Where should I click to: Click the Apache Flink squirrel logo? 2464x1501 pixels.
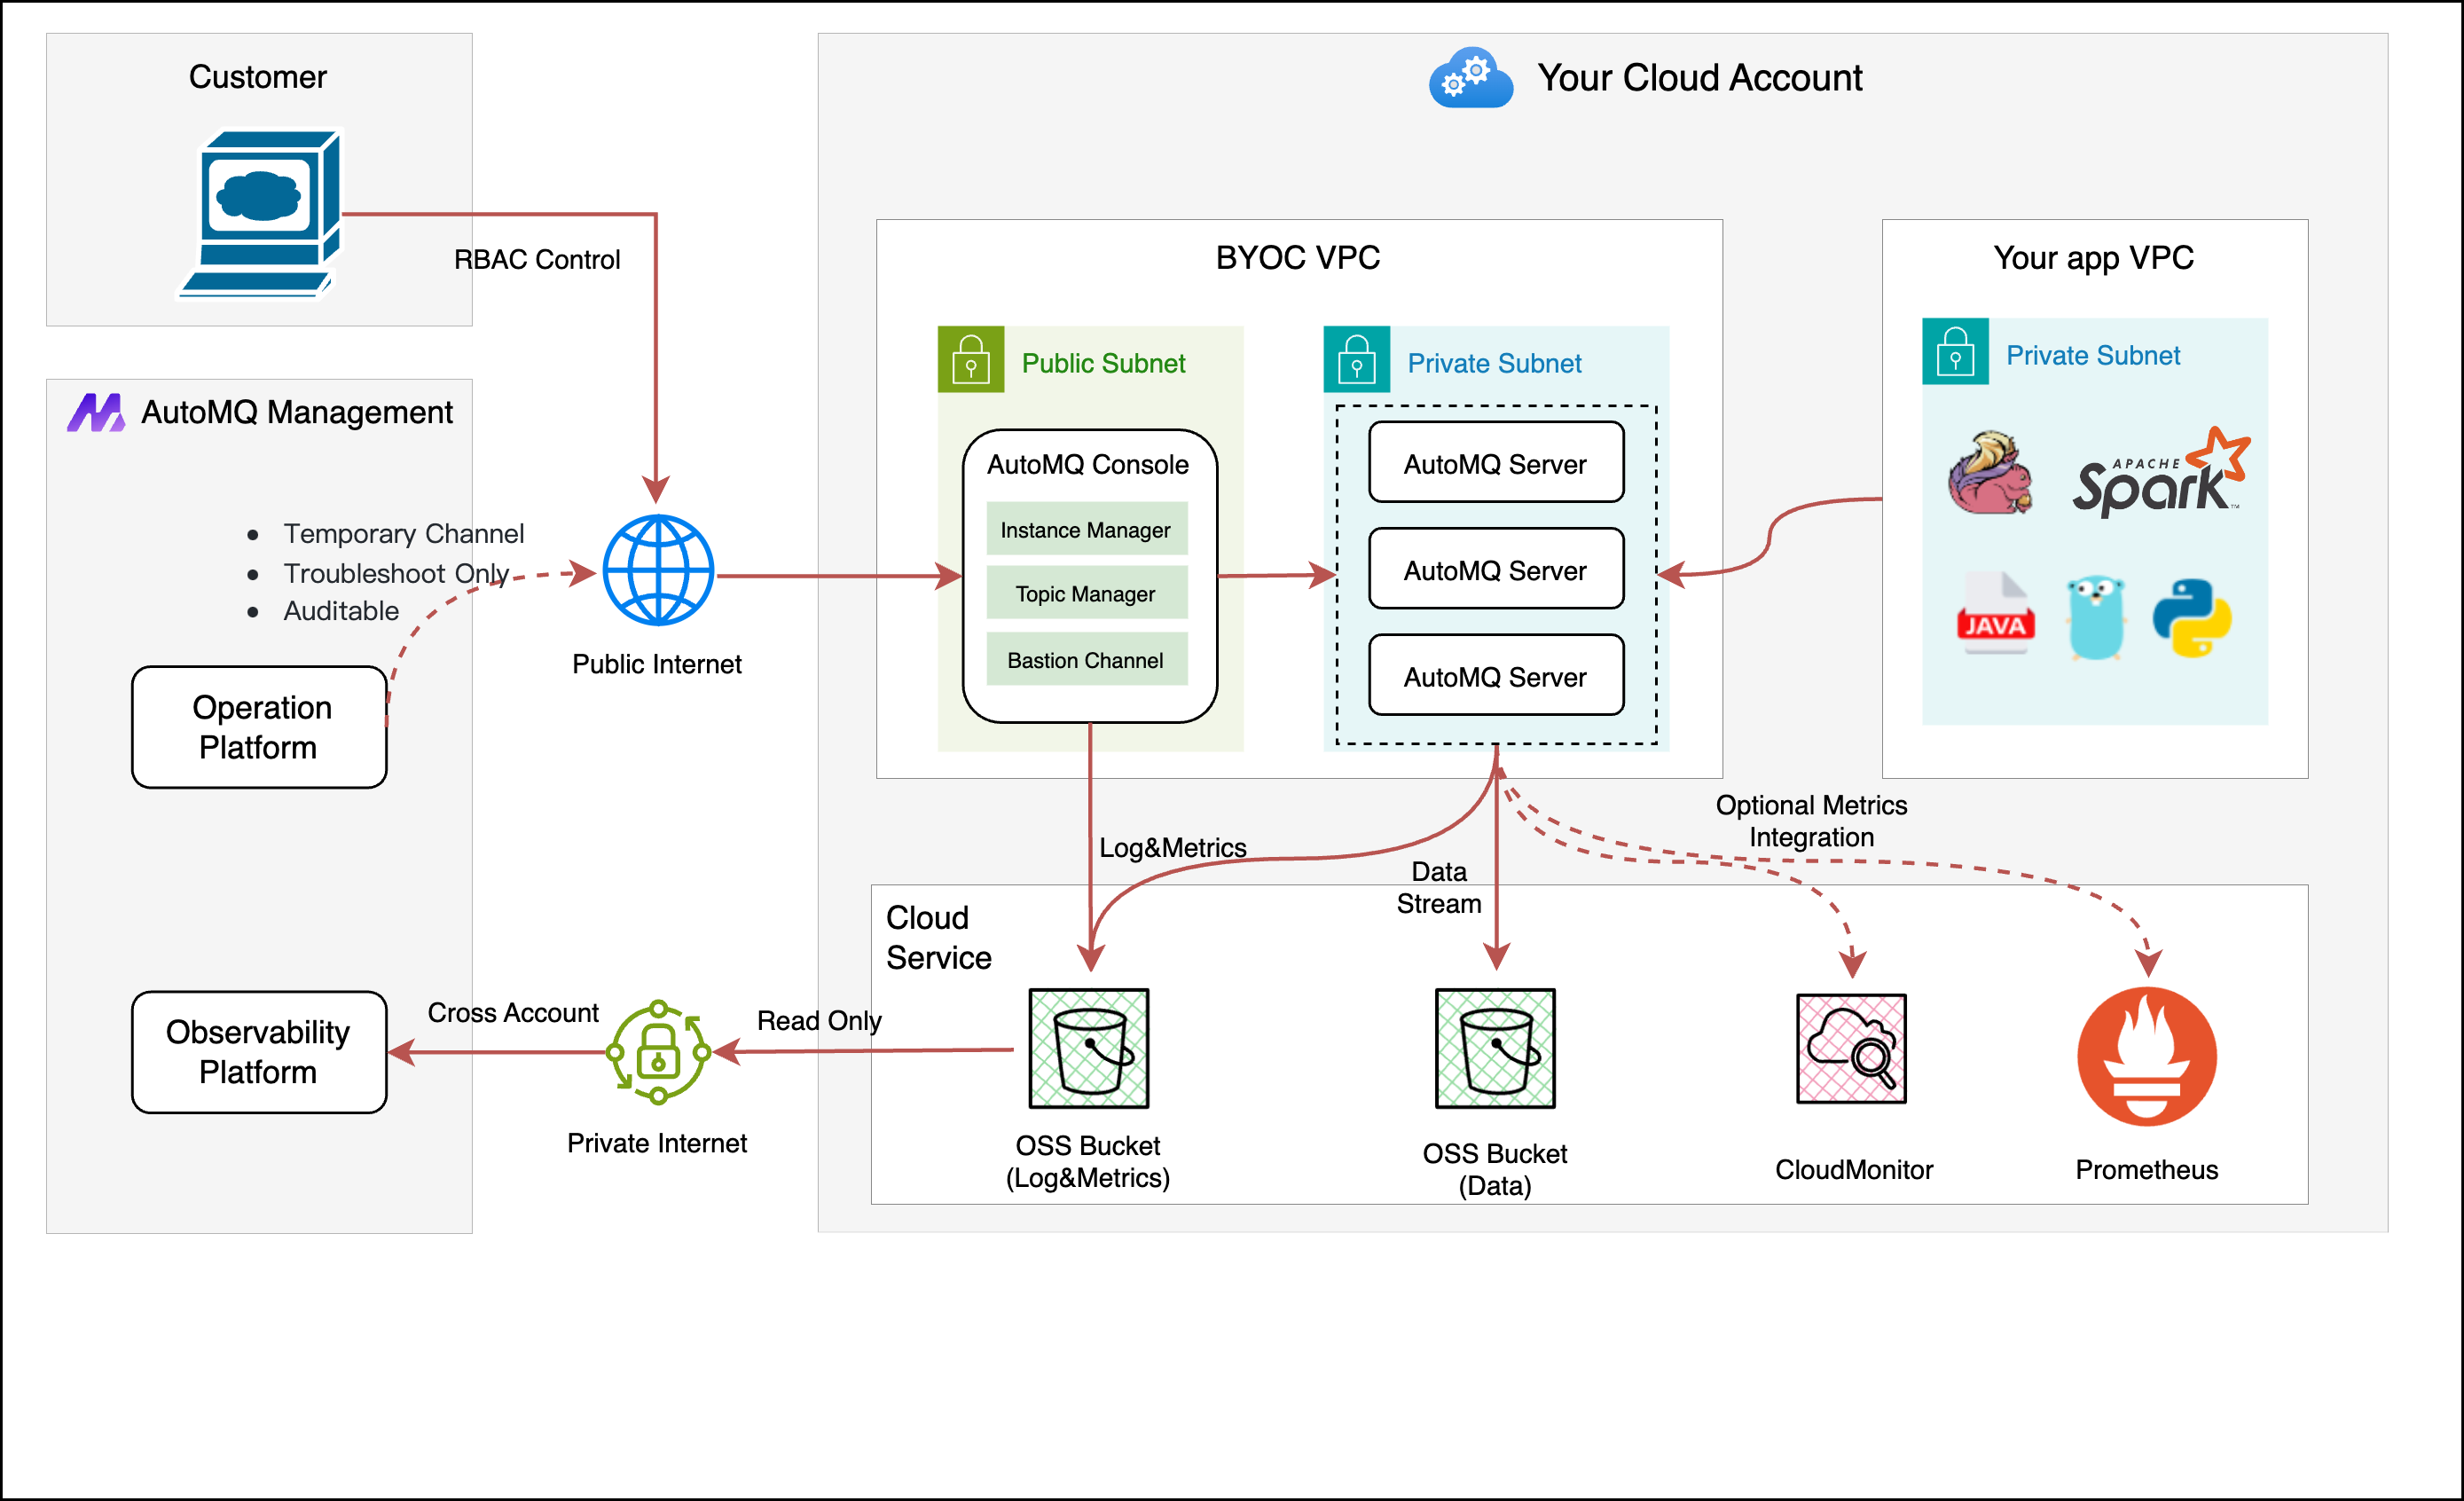(x=1990, y=473)
